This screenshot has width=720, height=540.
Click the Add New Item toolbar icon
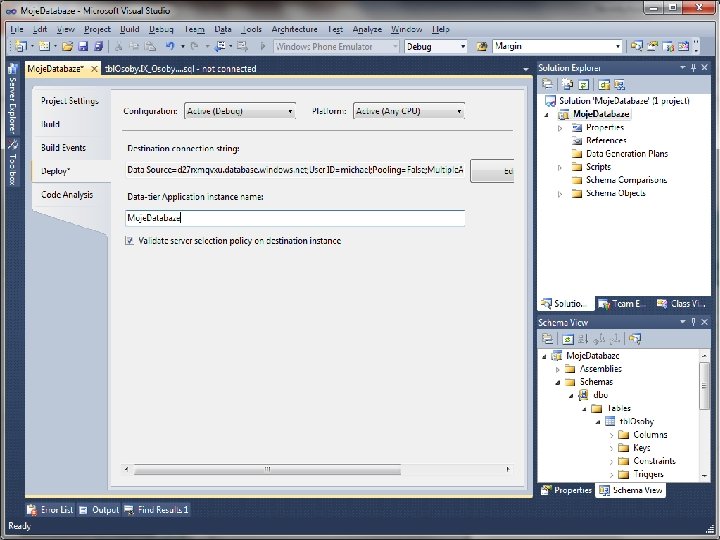[45, 46]
